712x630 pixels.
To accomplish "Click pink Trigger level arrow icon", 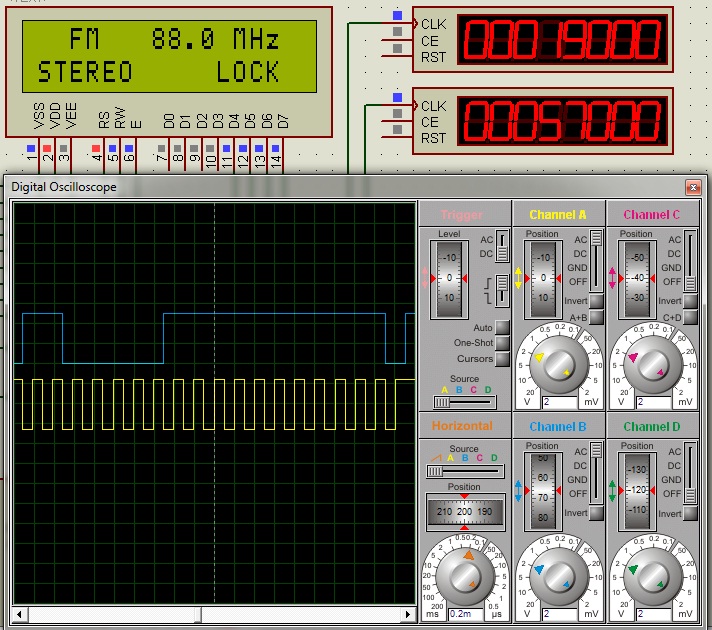I will (425, 278).
